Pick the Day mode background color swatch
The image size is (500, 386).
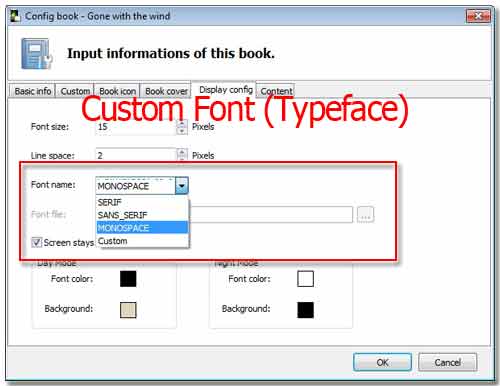[128, 310]
